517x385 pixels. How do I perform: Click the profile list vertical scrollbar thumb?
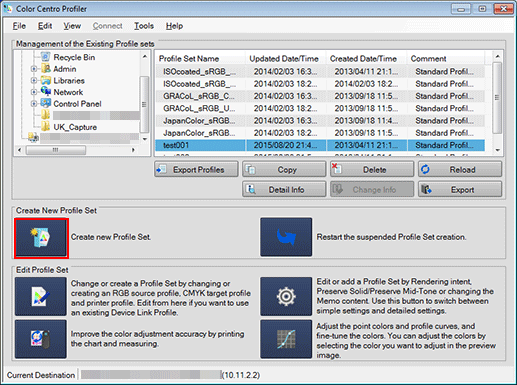(497, 97)
